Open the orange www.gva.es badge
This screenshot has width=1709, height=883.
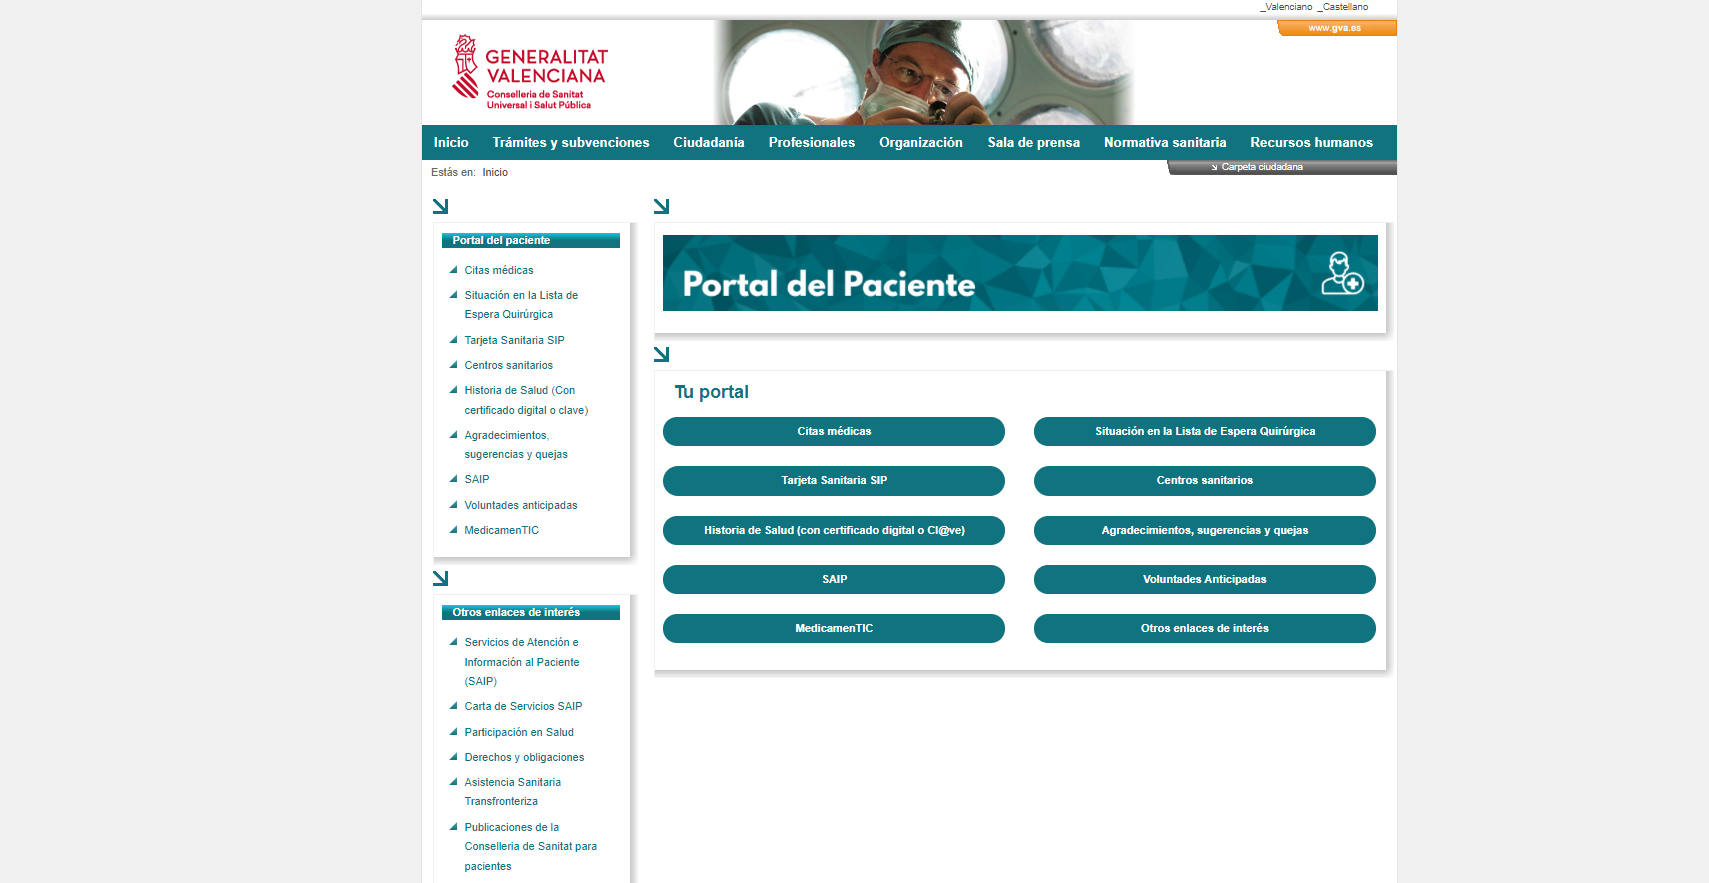point(1335,28)
